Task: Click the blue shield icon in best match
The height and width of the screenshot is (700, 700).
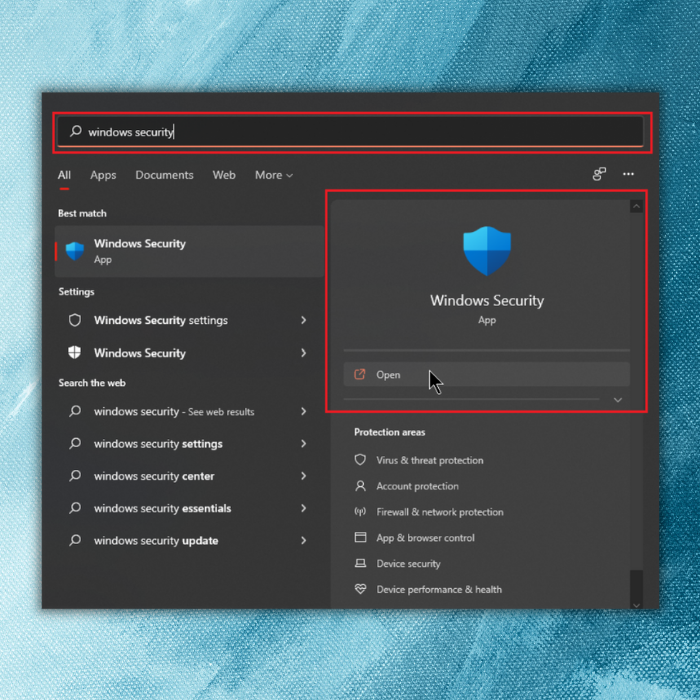Action: 75,251
